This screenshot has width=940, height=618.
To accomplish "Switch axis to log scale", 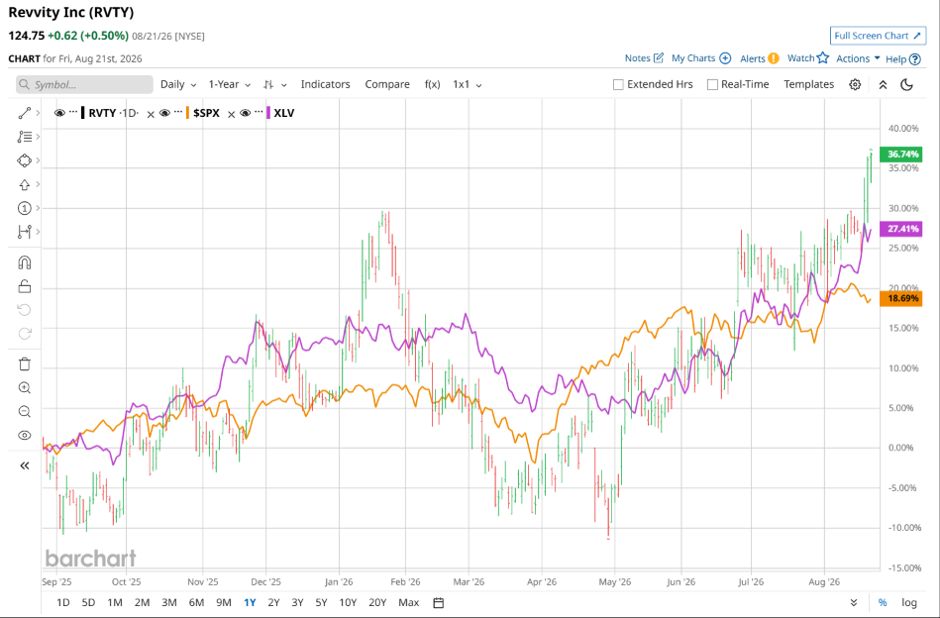I will (909, 602).
